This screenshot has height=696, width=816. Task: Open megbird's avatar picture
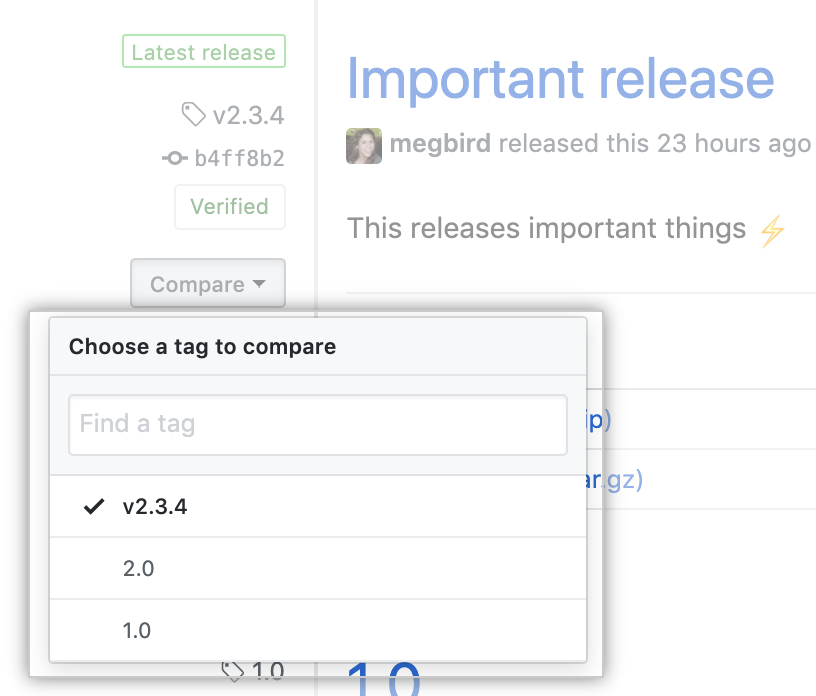[364, 145]
